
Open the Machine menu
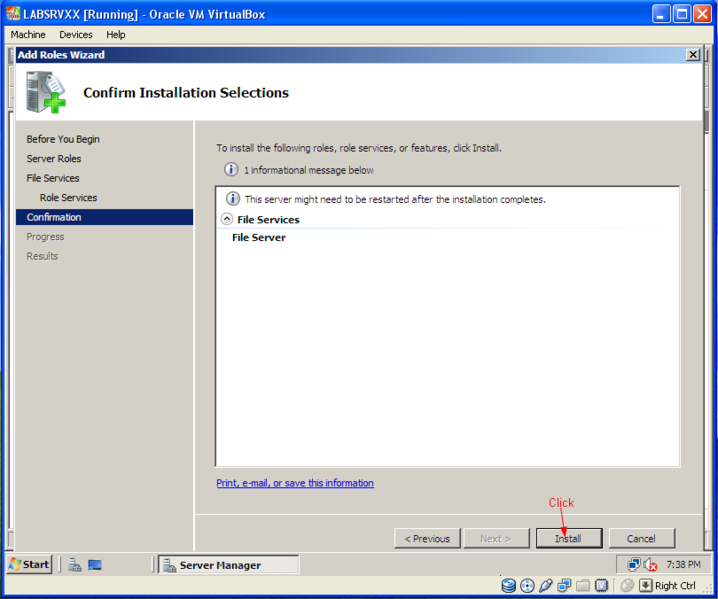[x=28, y=34]
